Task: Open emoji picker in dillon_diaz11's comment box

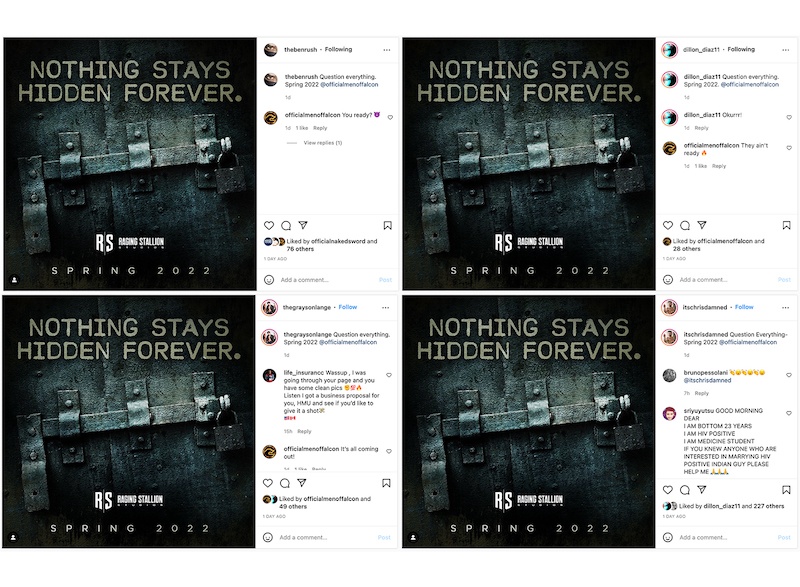Action: [x=667, y=279]
